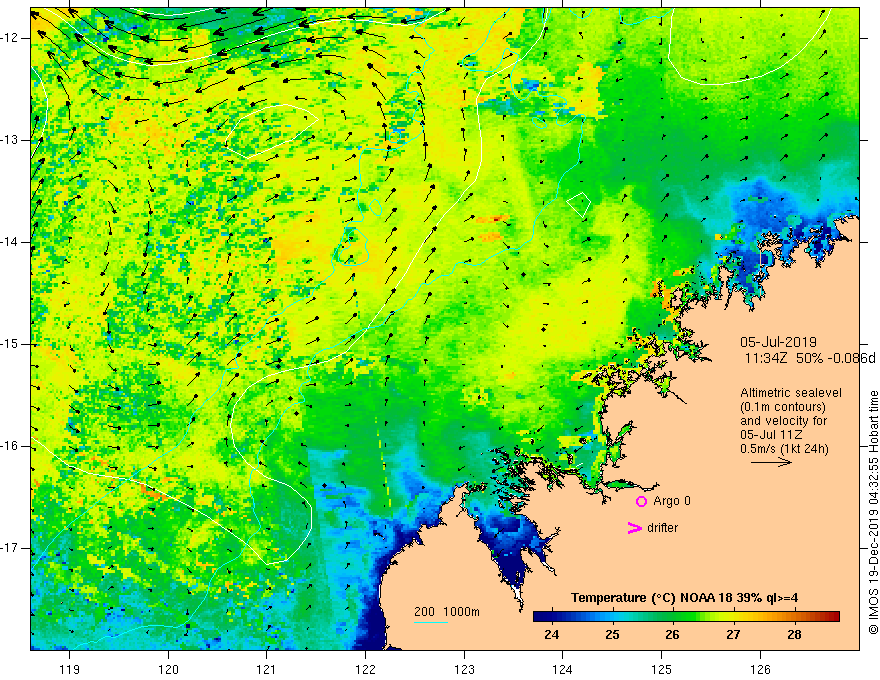The width and height of the screenshot is (880, 680).
Task: Click the temperature color bar at 28
Action: (x=794, y=617)
